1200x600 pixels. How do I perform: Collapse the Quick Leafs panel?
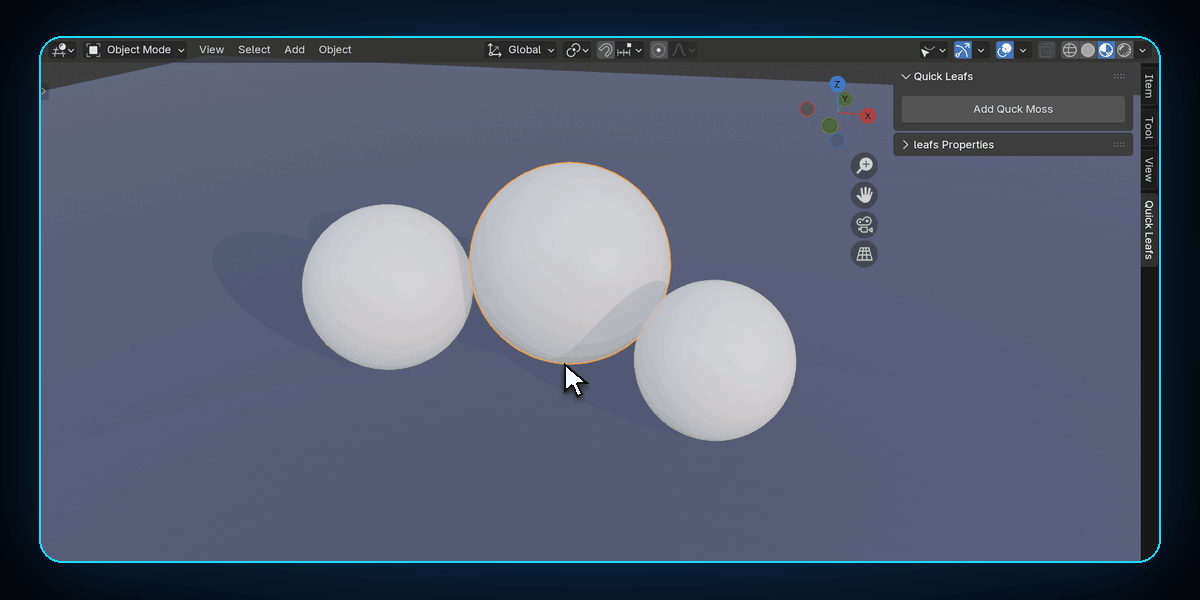906,77
